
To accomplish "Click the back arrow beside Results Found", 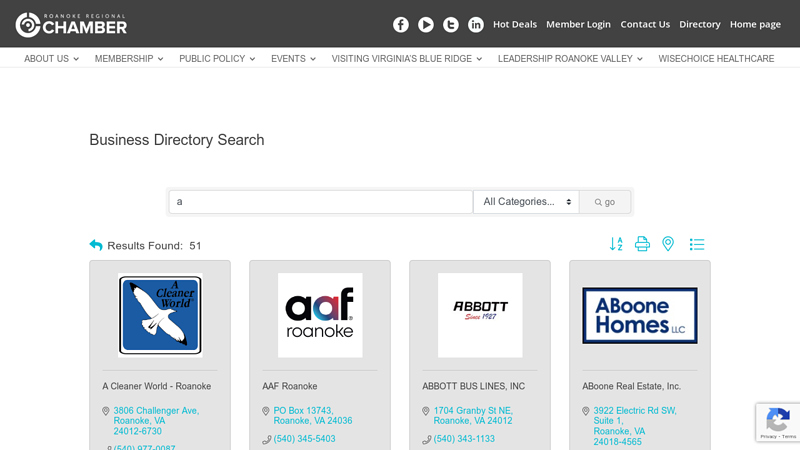I will coord(96,245).
